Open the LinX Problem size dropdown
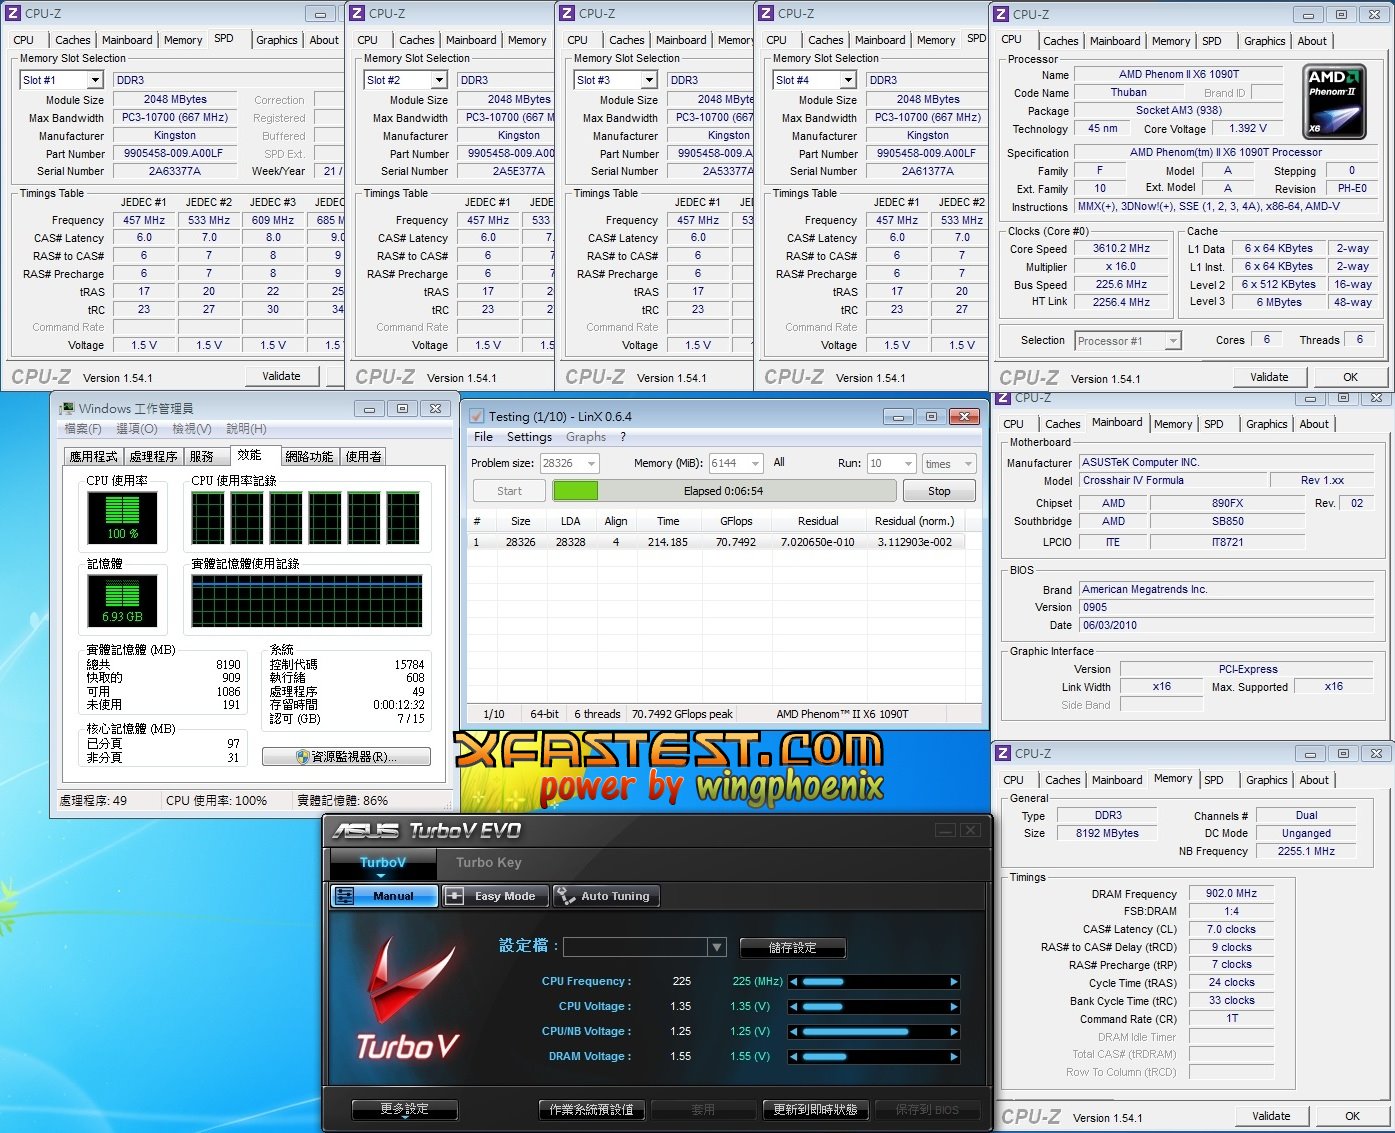The width and height of the screenshot is (1395, 1133). tap(591, 464)
